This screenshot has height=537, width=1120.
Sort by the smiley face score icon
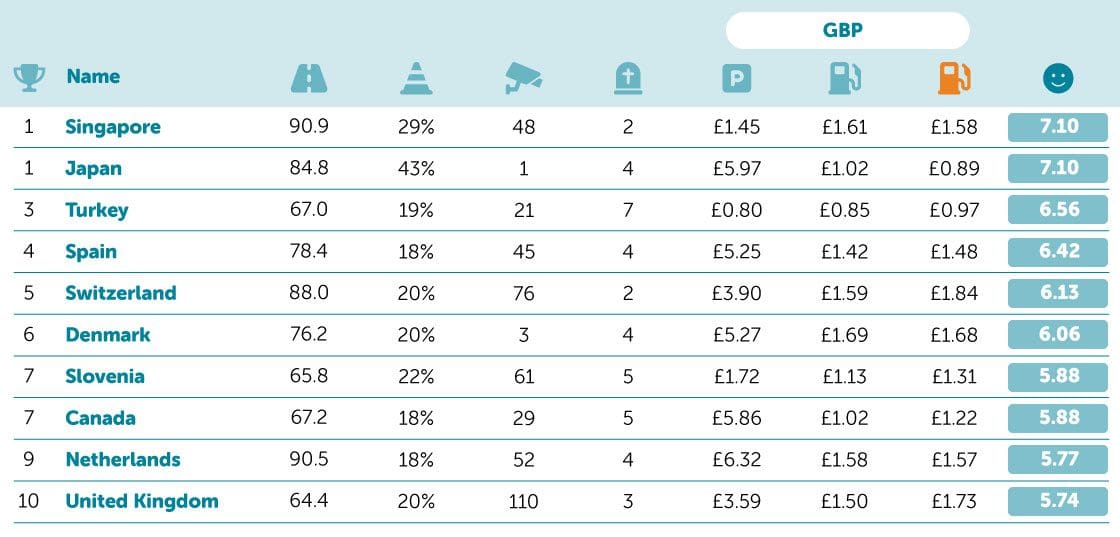tap(1057, 78)
